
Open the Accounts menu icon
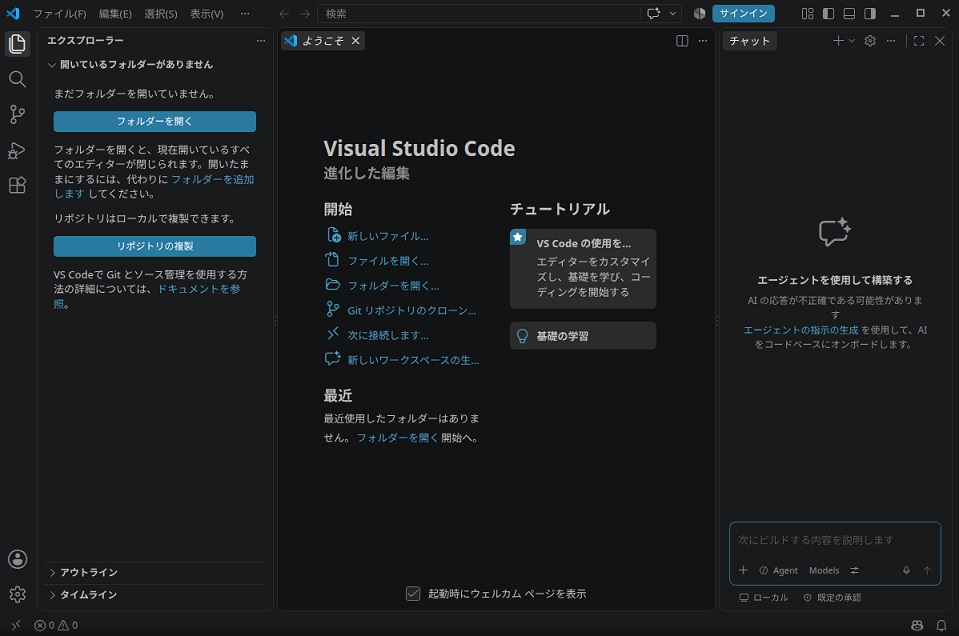(17, 559)
